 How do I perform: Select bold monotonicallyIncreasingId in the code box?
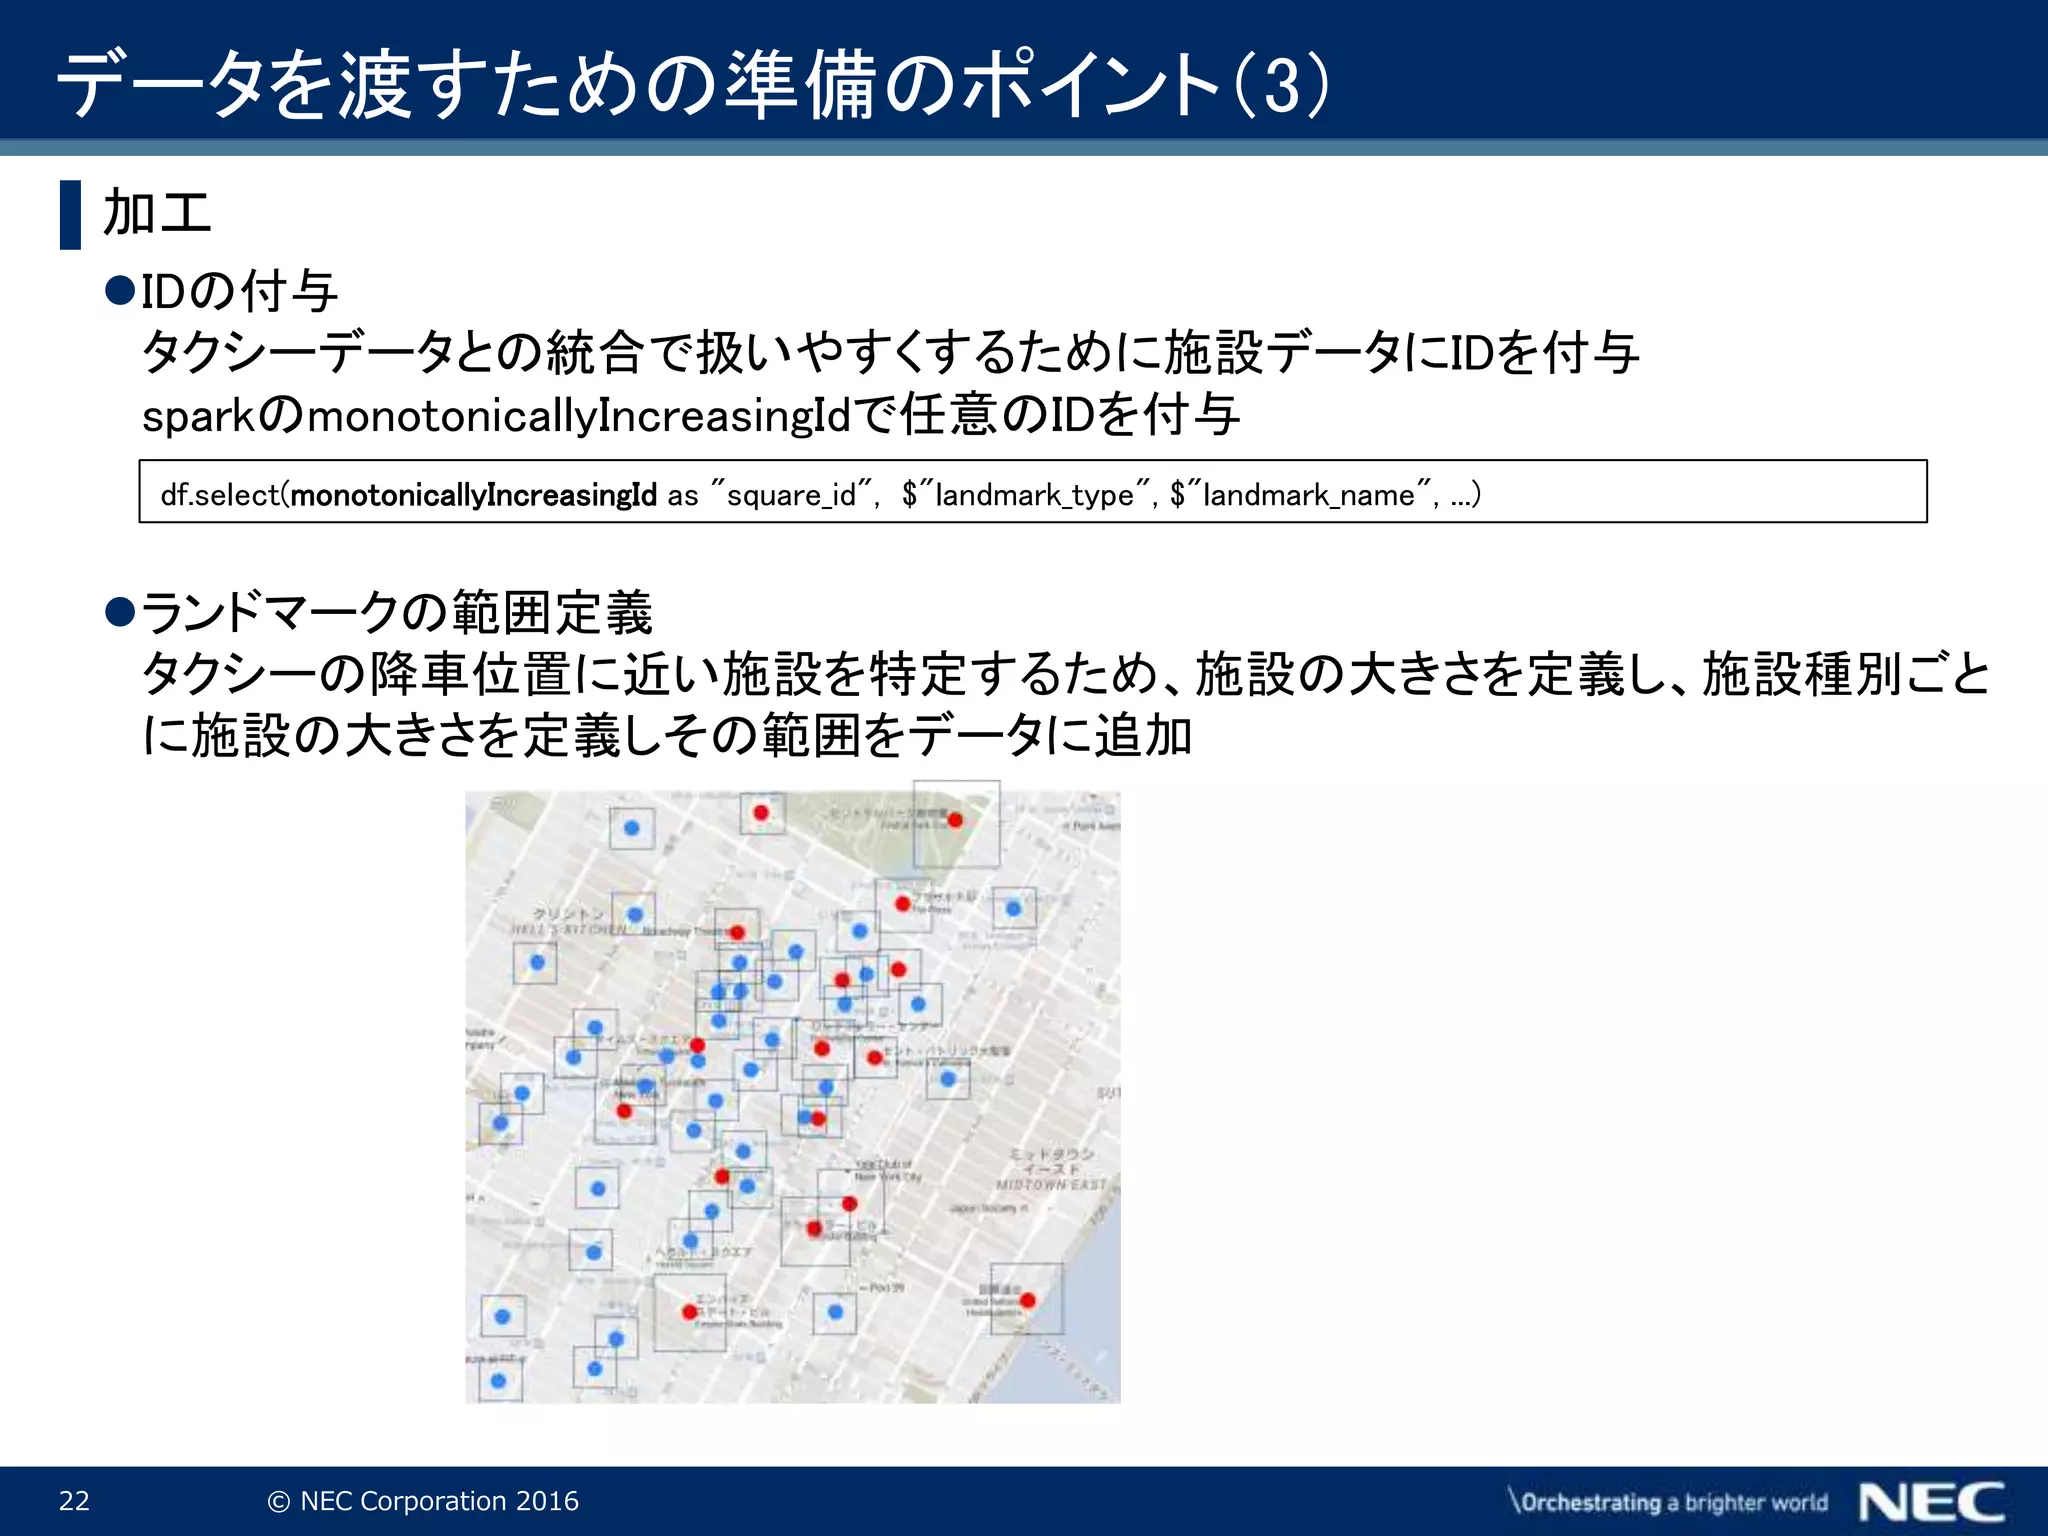(x=473, y=494)
